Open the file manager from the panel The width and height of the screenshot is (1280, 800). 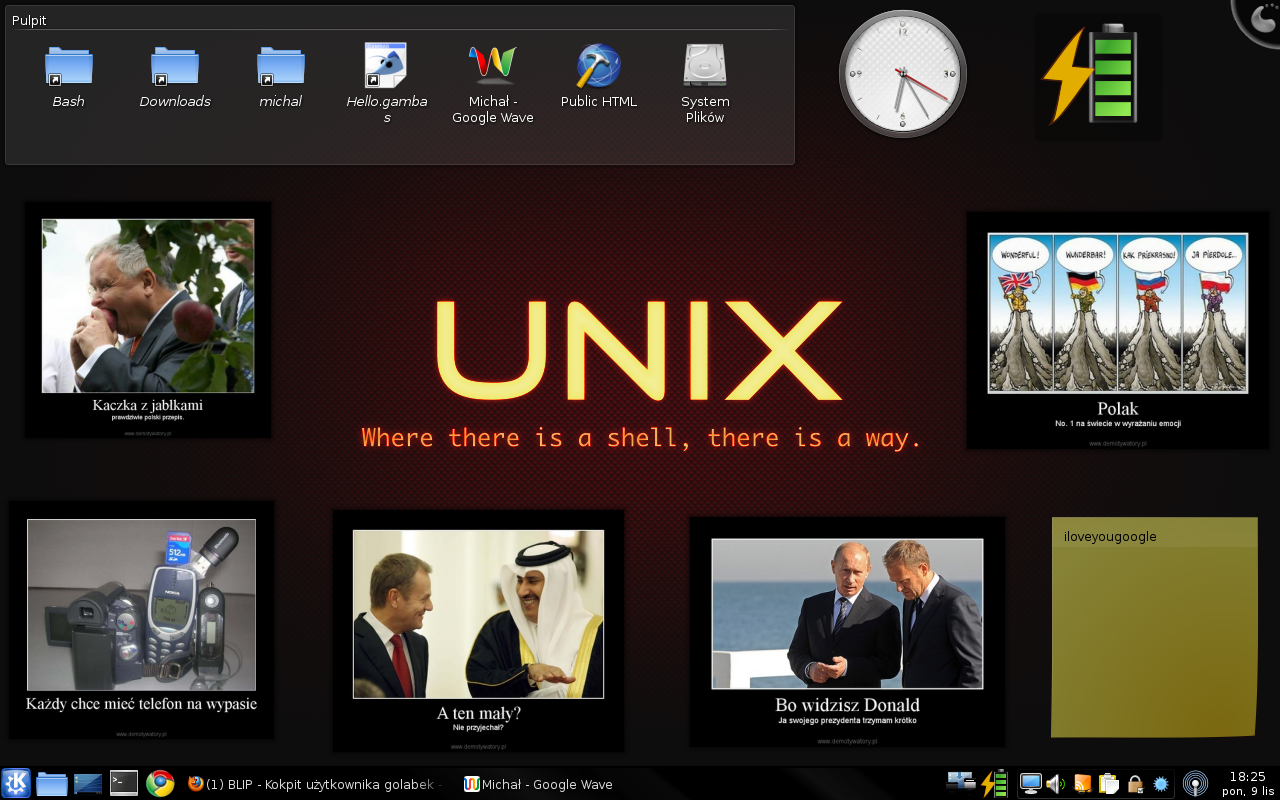pos(52,783)
